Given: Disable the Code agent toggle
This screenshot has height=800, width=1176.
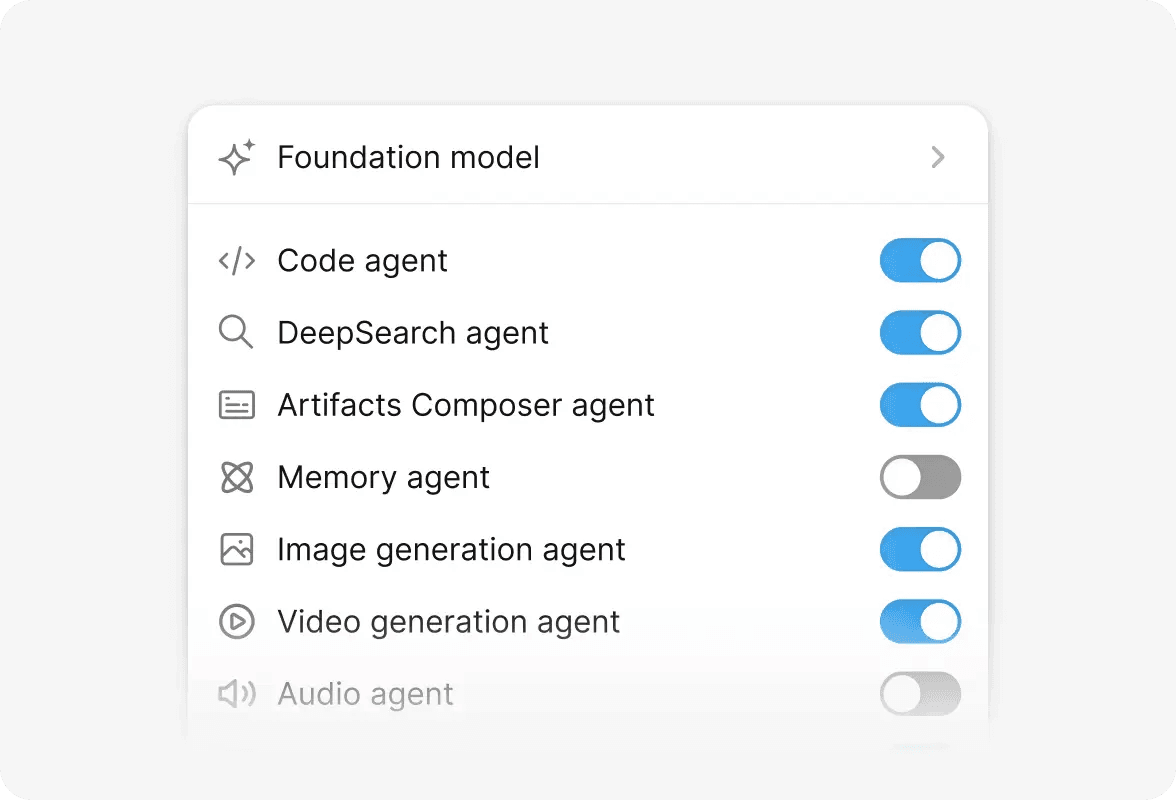Looking at the screenshot, I should pos(920,261).
